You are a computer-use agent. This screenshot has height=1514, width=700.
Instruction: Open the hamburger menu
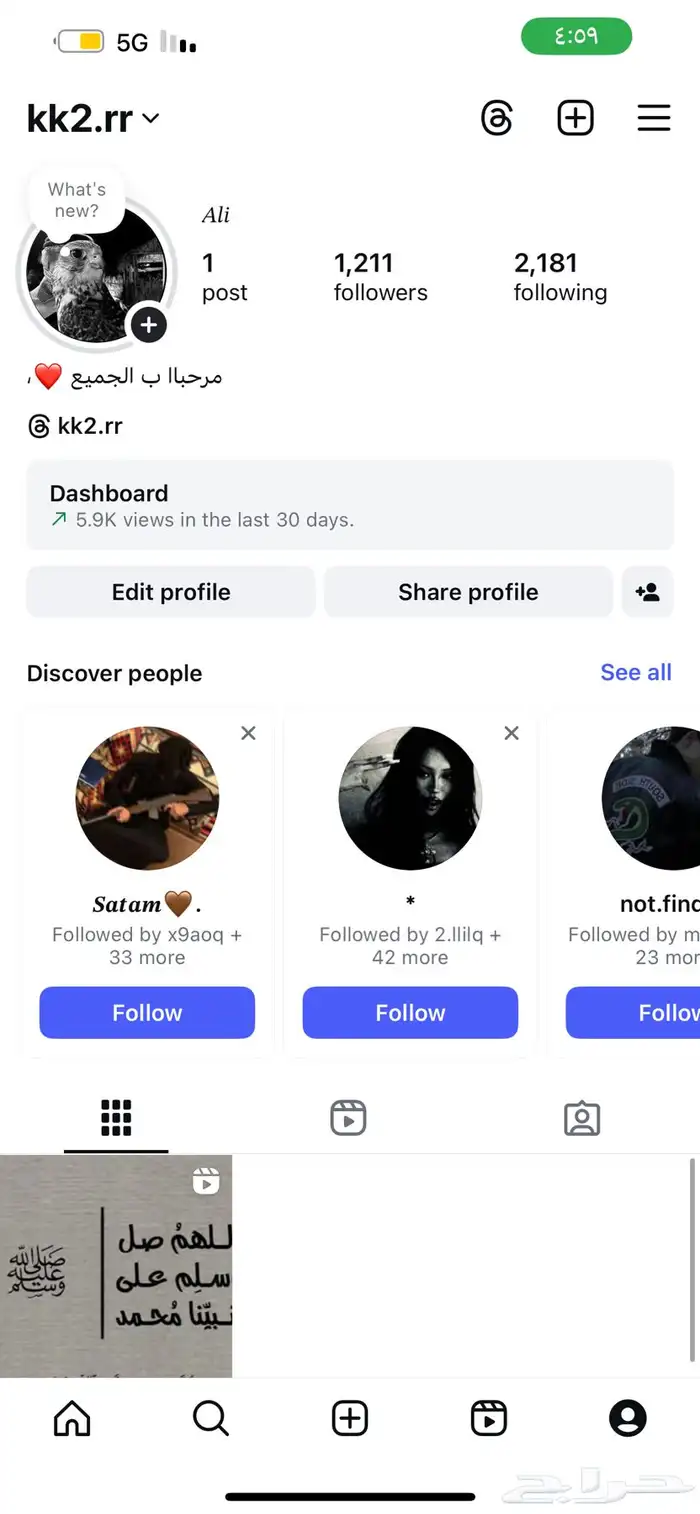click(x=653, y=118)
